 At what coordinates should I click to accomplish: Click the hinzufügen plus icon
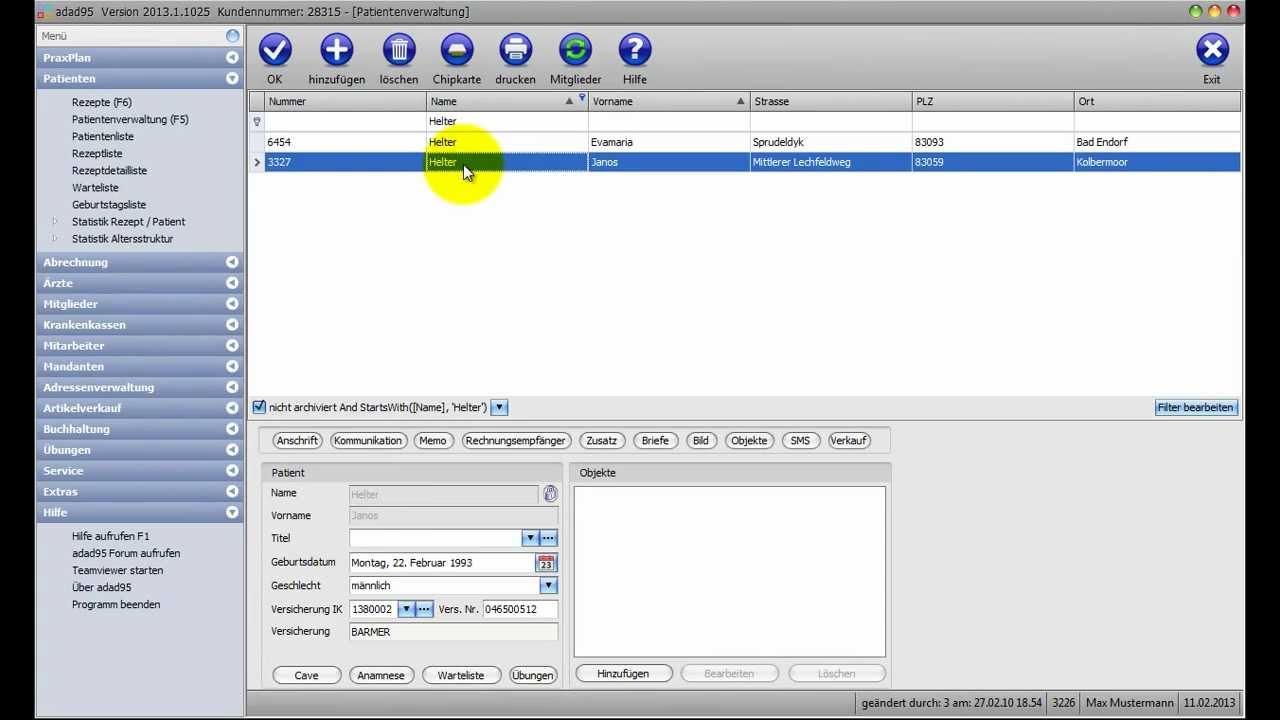point(337,50)
